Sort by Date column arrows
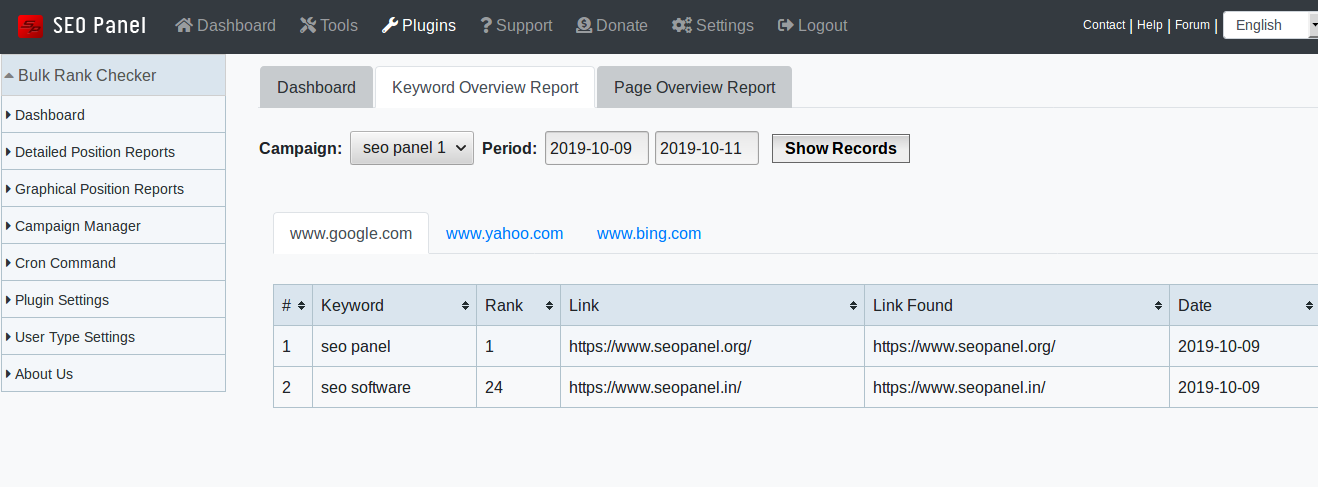Screen dimensions: 1318x487 (x=1310, y=306)
